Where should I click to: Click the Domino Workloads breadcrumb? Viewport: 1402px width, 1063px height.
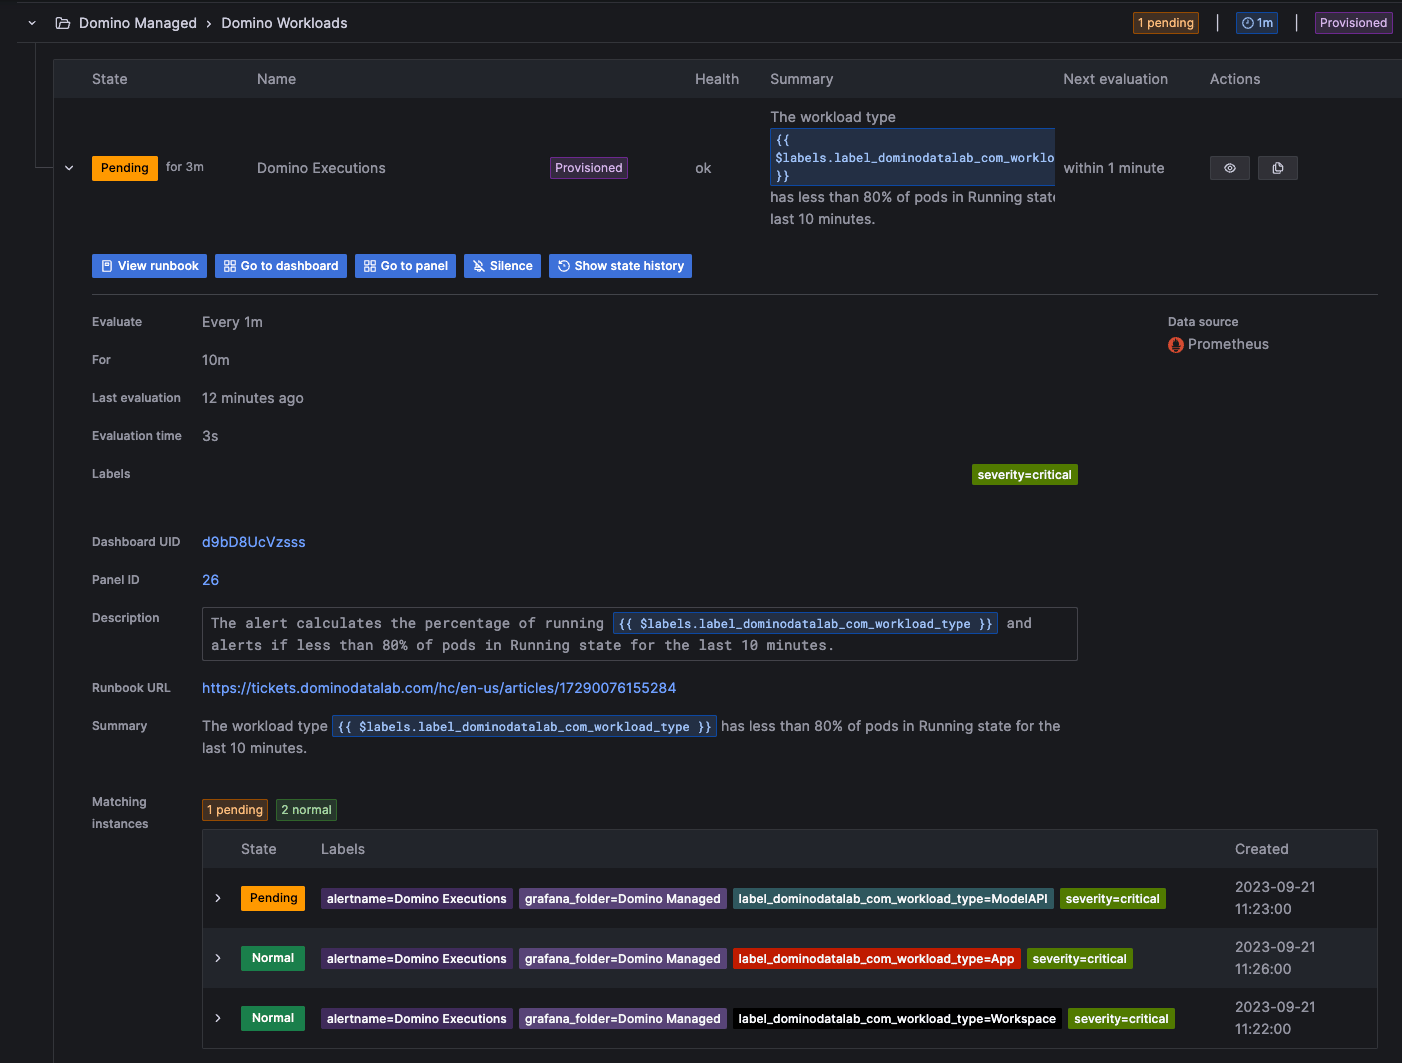[x=284, y=23]
